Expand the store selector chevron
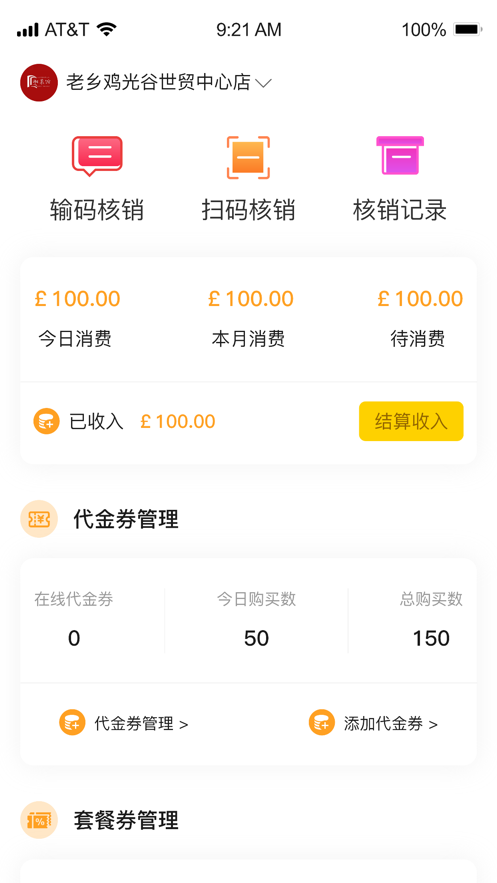Image resolution: width=497 pixels, height=883 pixels. (x=263, y=83)
